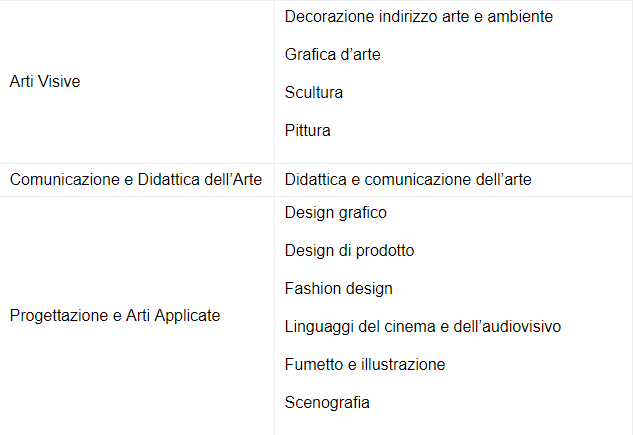Click Fumetto e illustrazione course
The image size is (633, 435).
point(365,364)
